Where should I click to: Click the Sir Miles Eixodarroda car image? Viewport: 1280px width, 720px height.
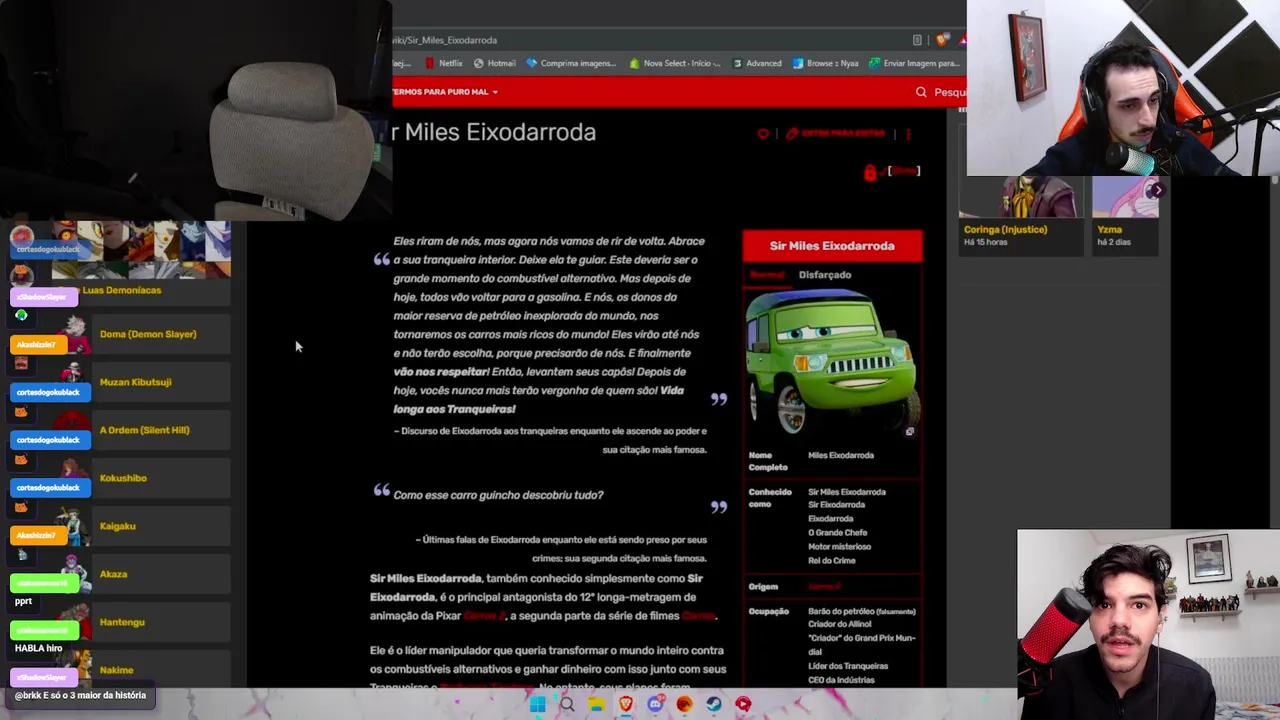830,362
